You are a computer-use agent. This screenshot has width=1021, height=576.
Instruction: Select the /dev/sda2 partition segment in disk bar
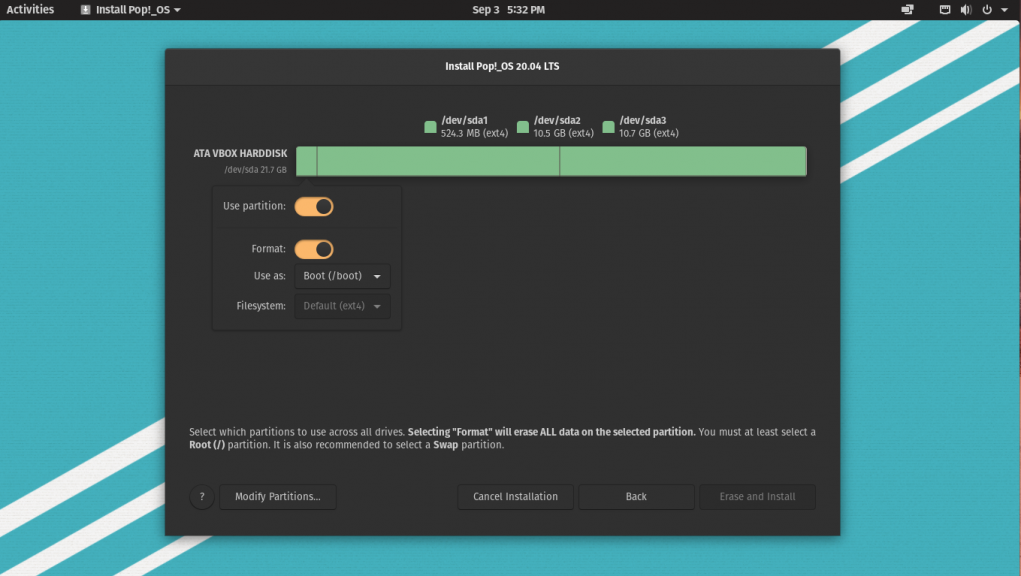click(438, 161)
